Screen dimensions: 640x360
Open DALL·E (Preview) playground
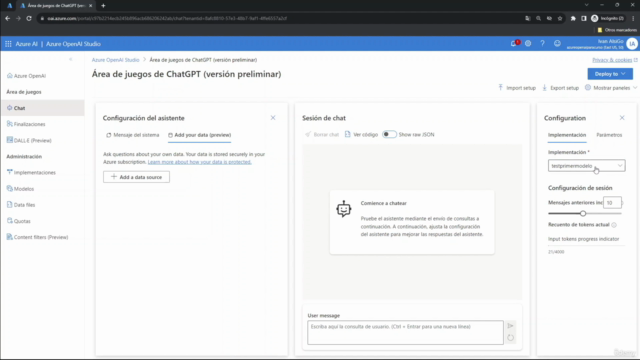(29, 140)
